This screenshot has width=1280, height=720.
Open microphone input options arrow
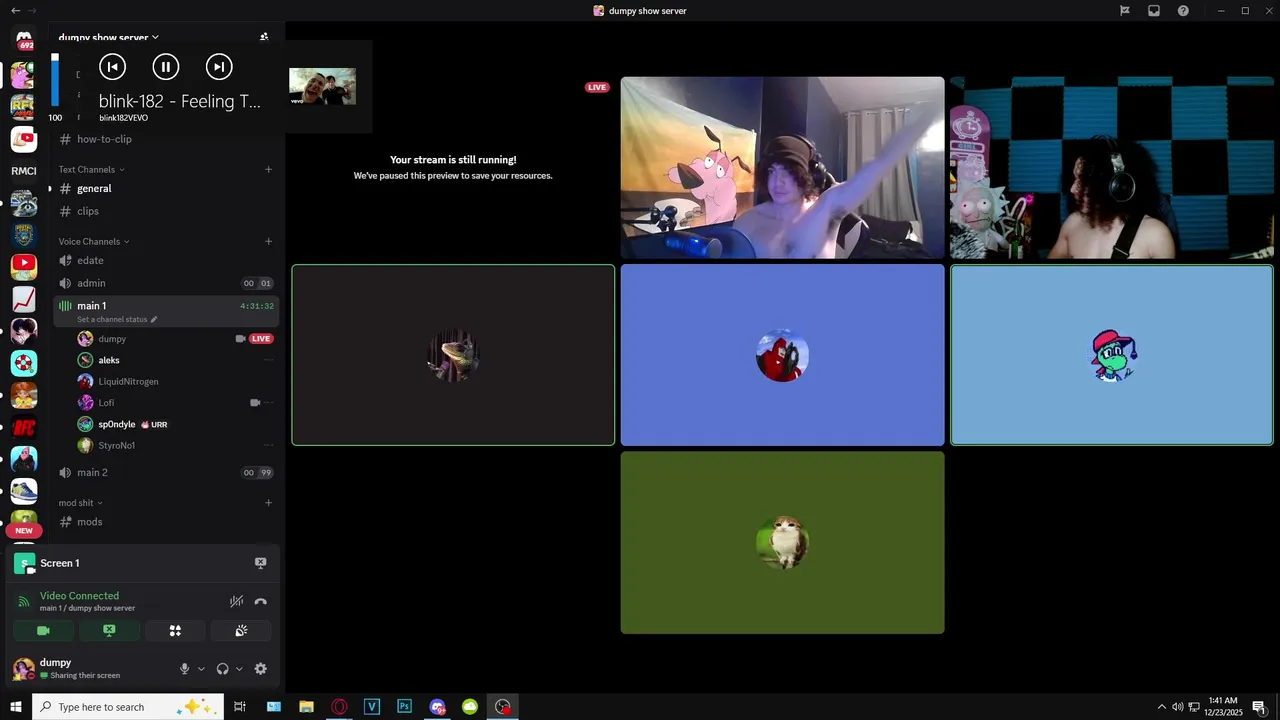[201, 669]
